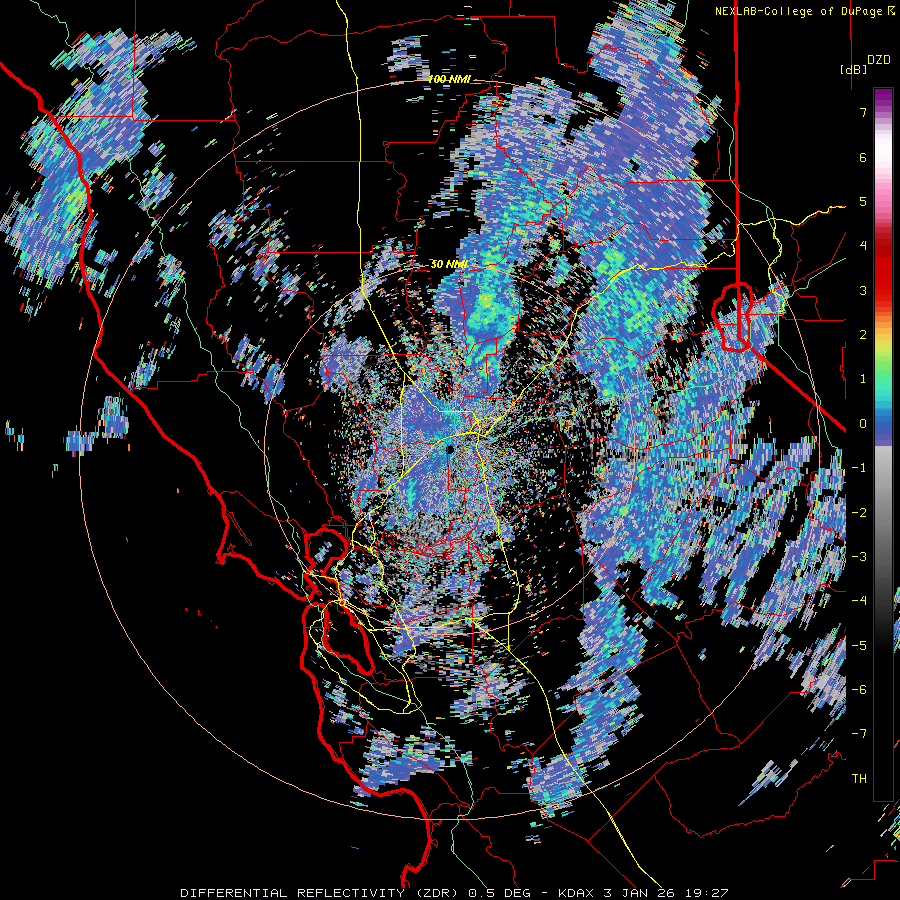Click the -6 value on the color scale
This screenshot has height=900, width=900.
(x=859, y=690)
